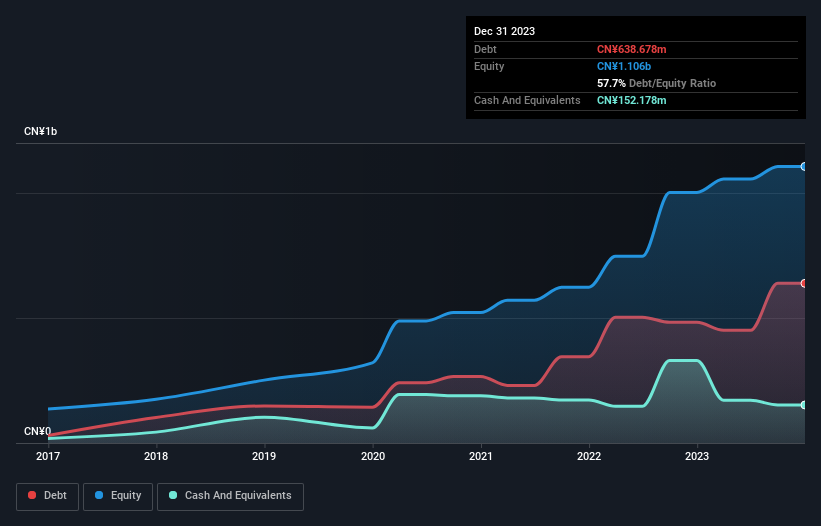Click the CN¥1b y-axis label

click(40, 131)
